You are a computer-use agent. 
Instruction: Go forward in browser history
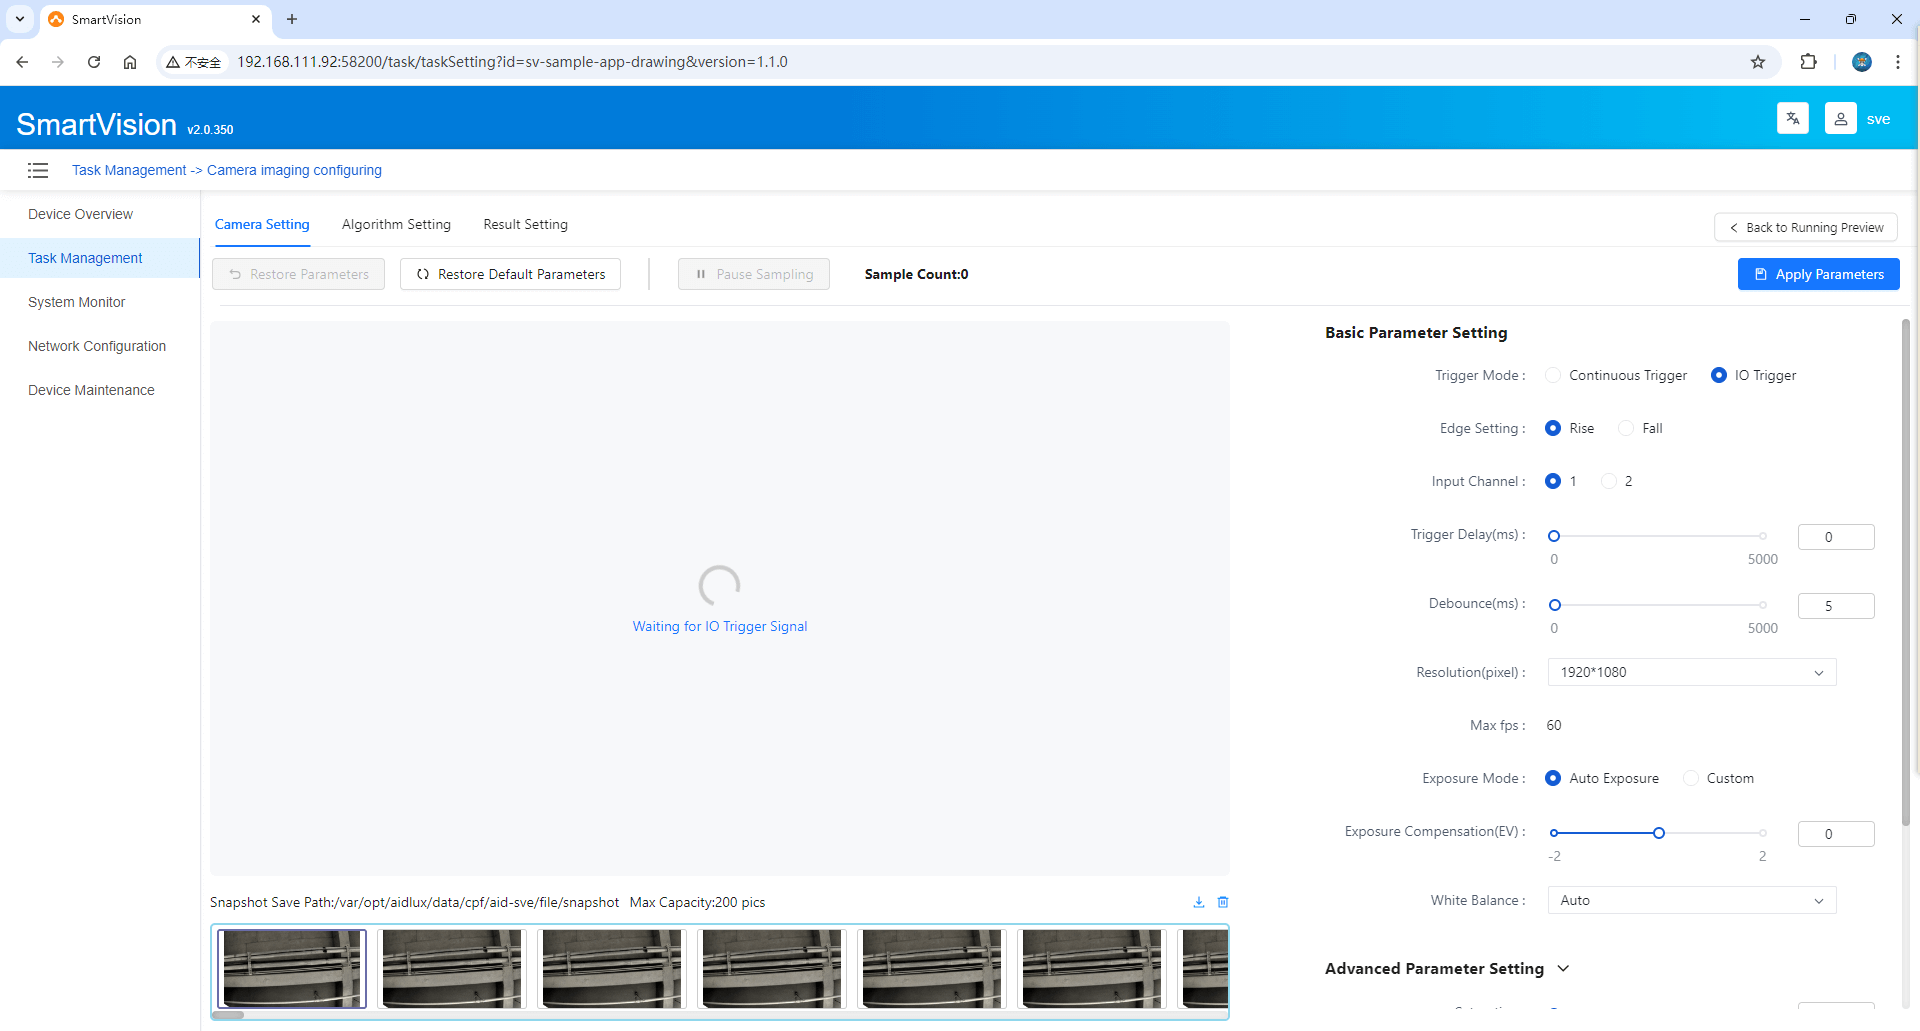pos(58,62)
